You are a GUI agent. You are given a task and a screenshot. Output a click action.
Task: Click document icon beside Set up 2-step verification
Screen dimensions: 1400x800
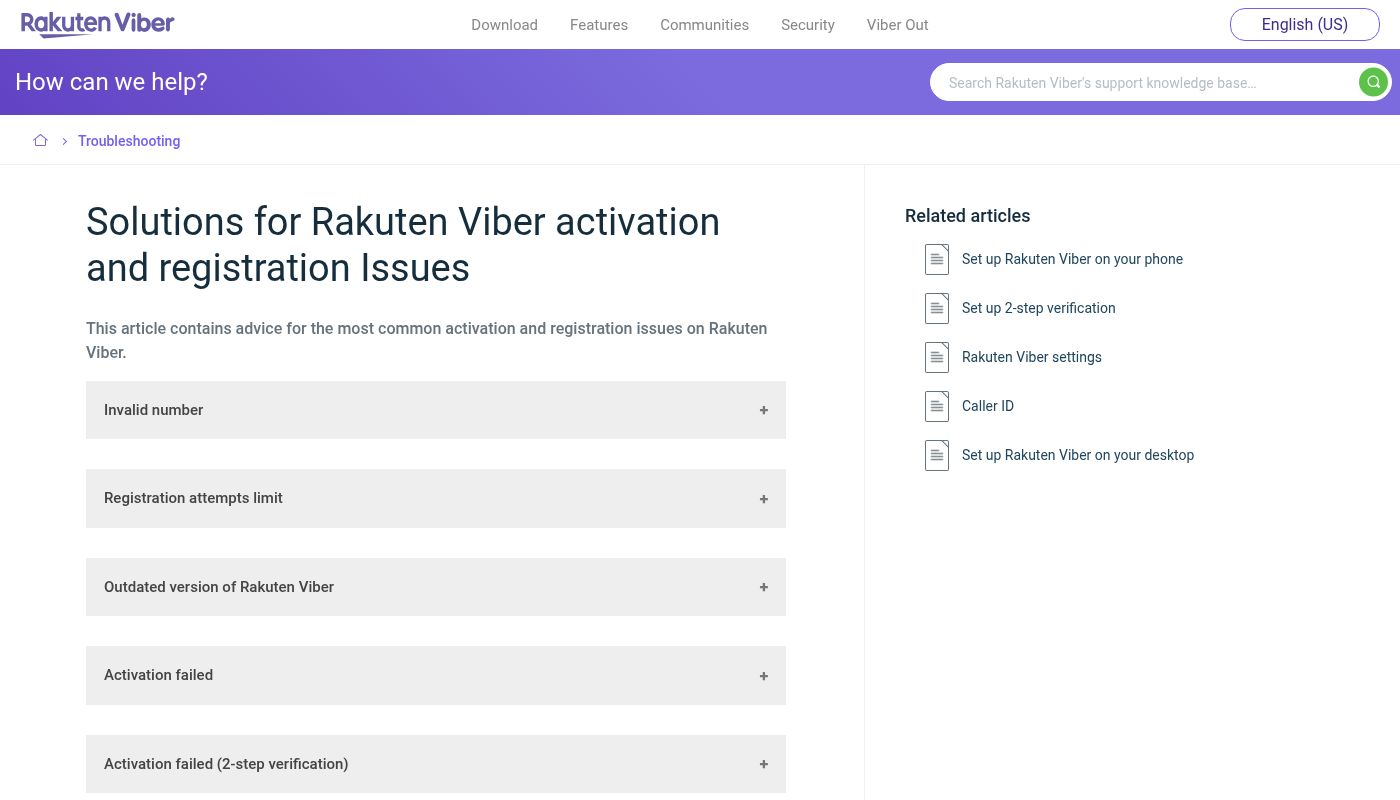[x=936, y=308]
